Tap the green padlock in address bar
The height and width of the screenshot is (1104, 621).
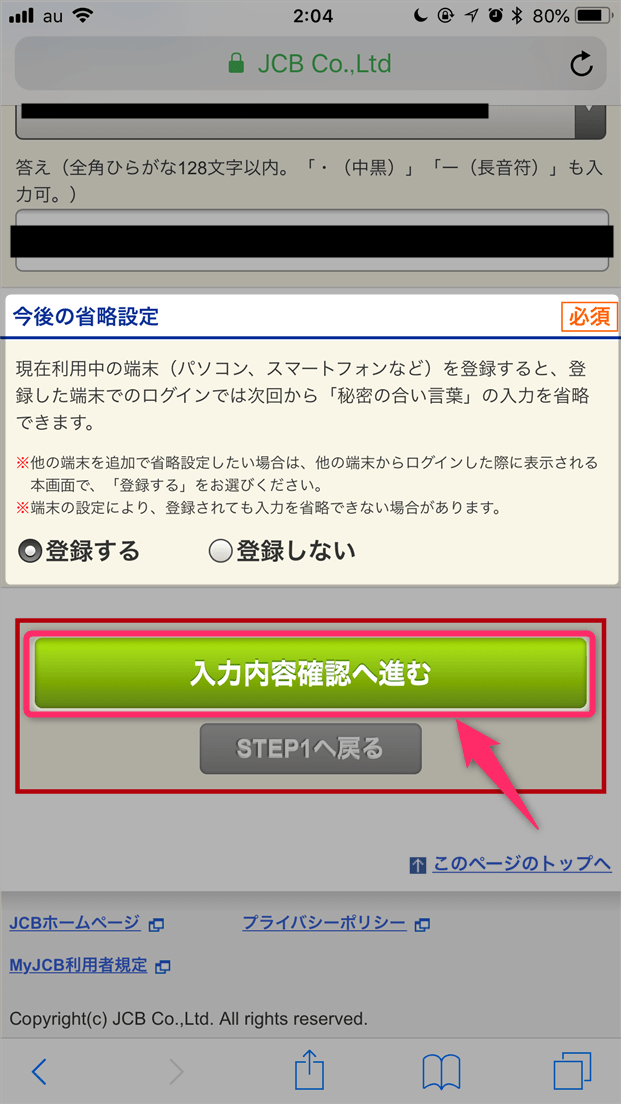pyautogui.click(x=236, y=65)
